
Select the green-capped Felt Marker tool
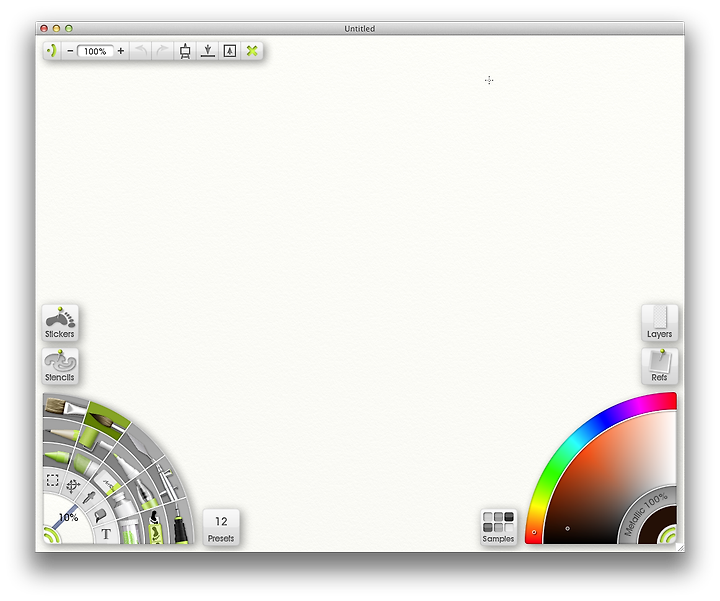85,463
